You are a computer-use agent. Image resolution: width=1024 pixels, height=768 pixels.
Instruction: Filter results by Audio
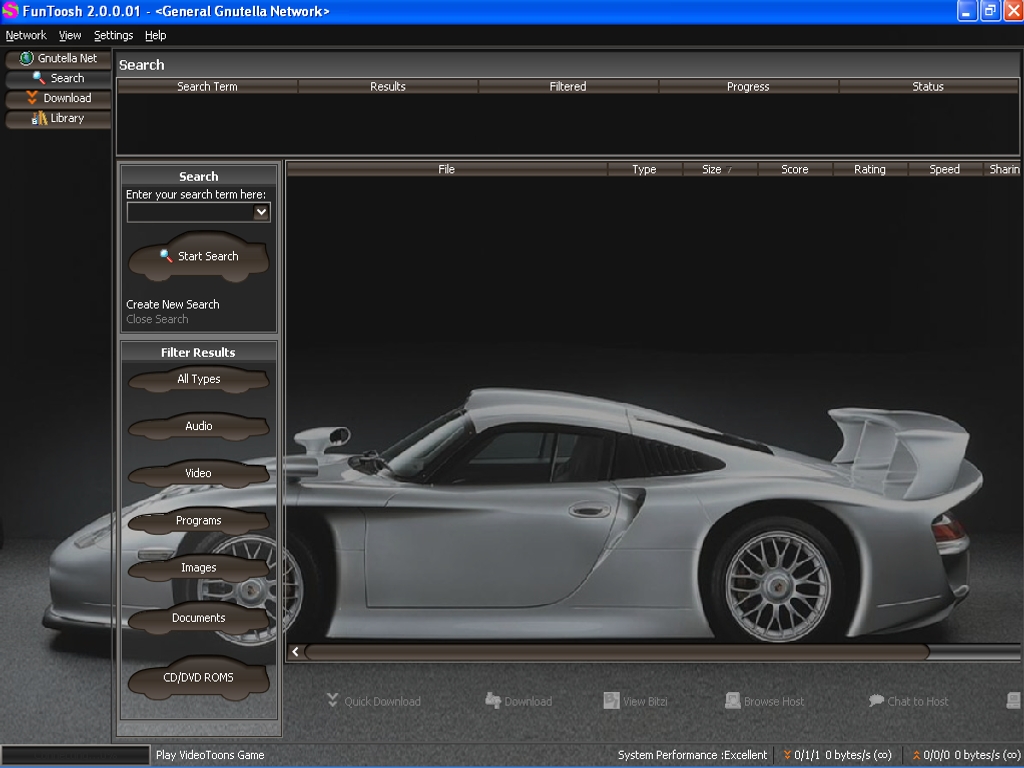(x=198, y=426)
